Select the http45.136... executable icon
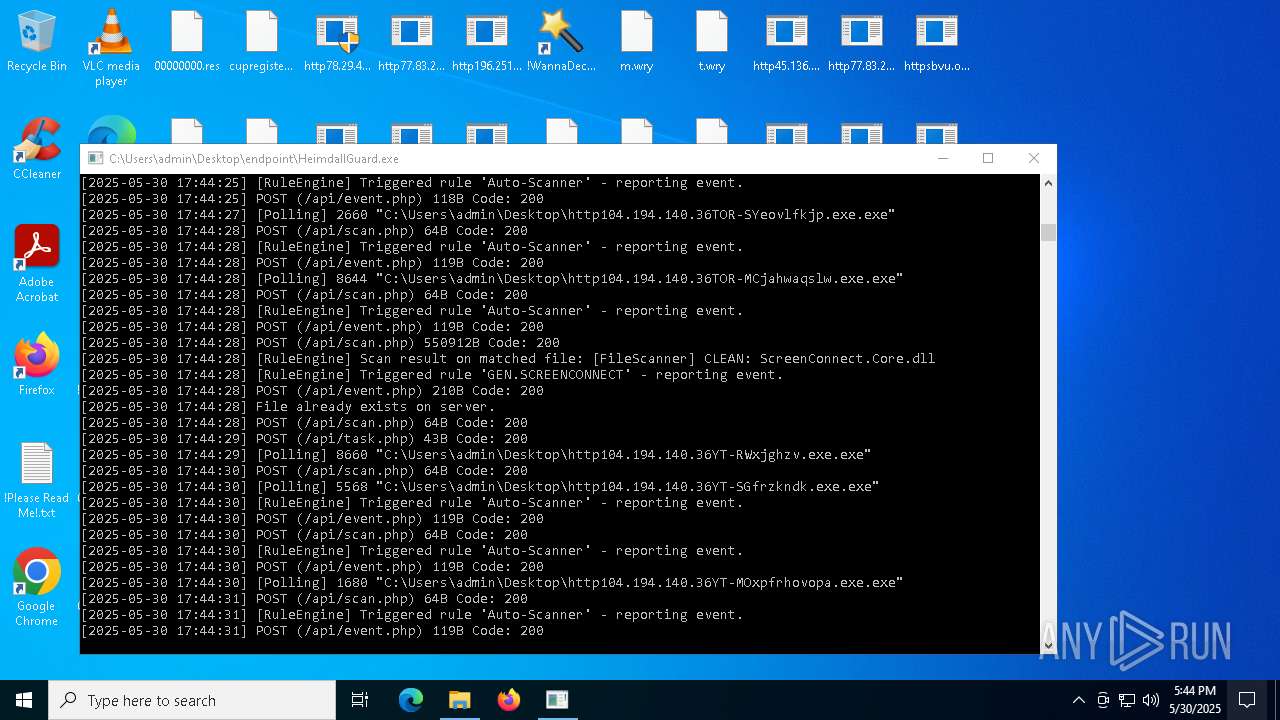Screen dimensions: 1280x720 coord(786,42)
